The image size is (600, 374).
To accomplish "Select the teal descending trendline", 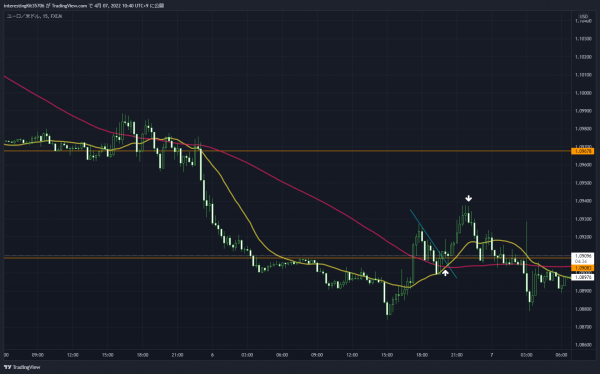I will click(433, 244).
